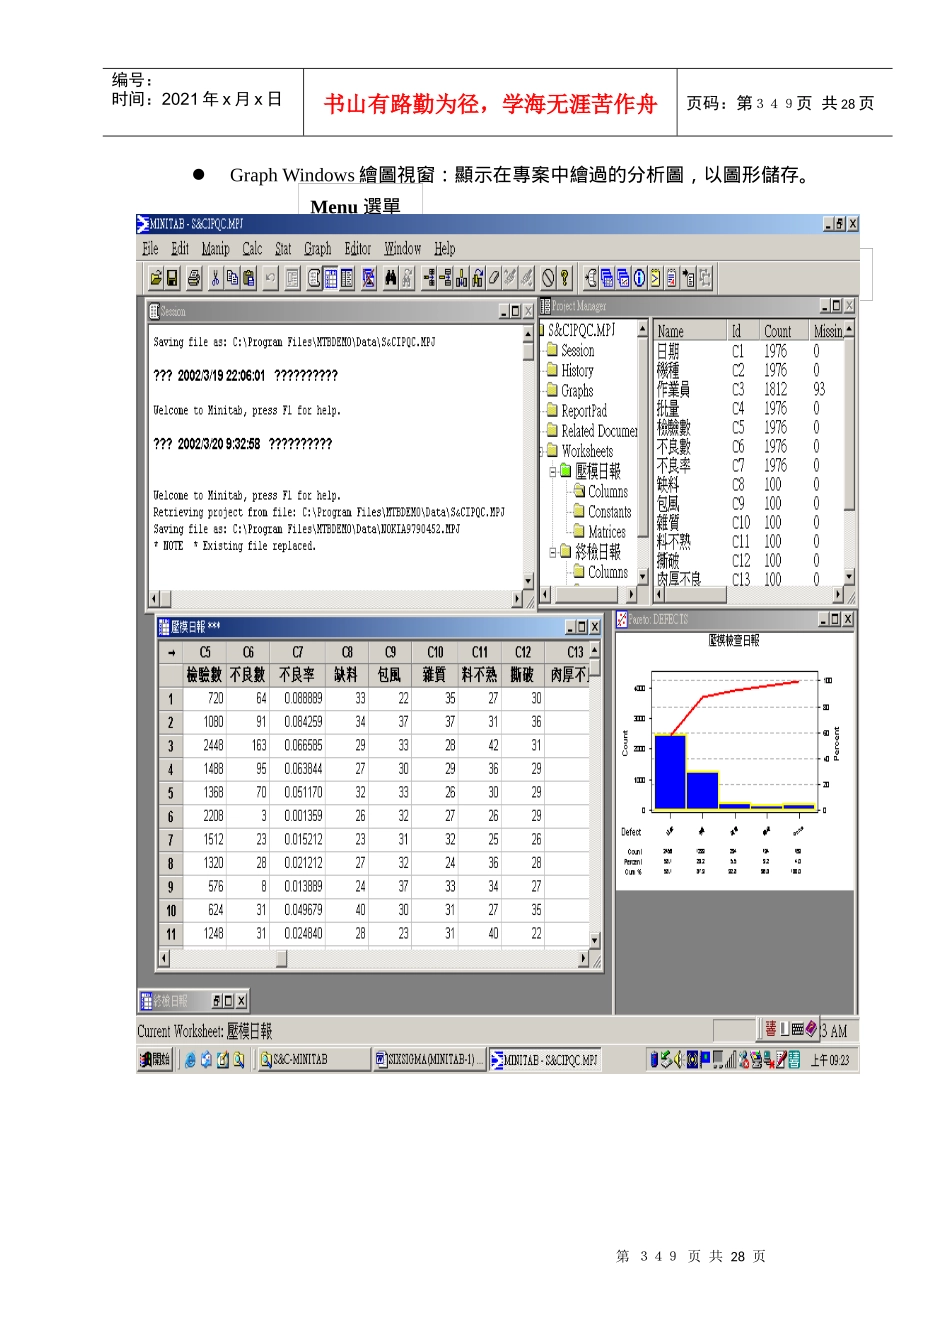Open the File menu

(150, 249)
